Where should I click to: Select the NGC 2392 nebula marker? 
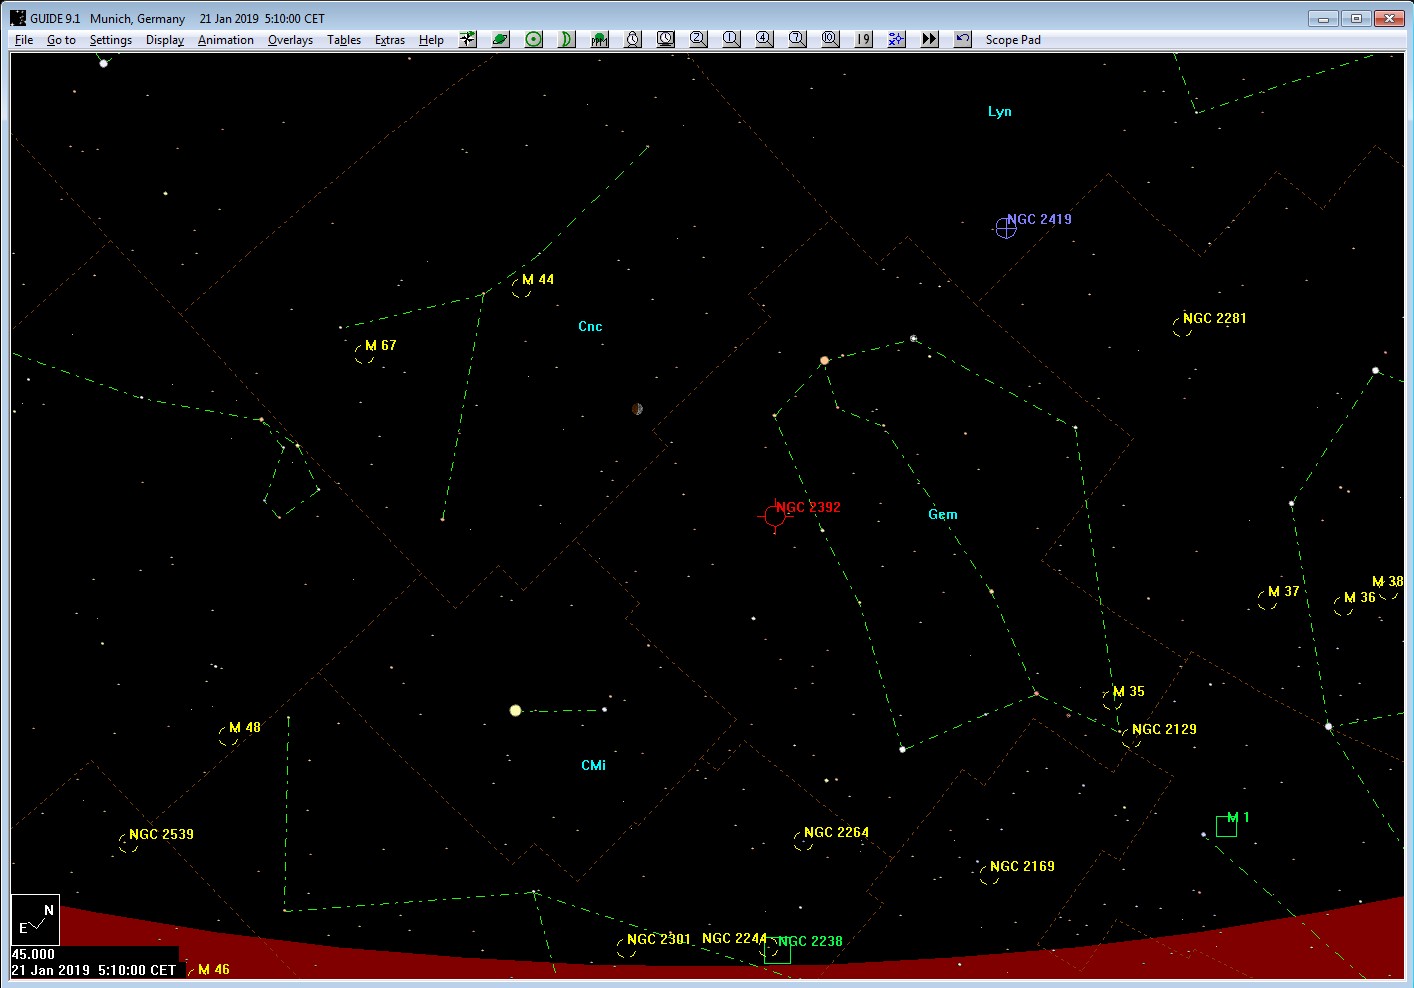774,515
